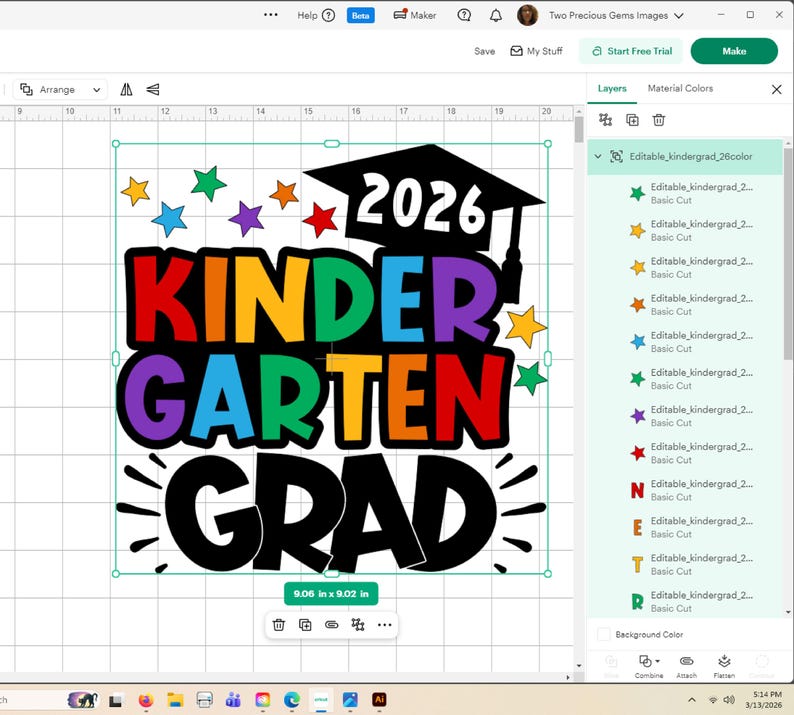The image size is (794, 715).
Task: Collapse the Editable_kindergrad_26color group chevron
Action: pyautogui.click(x=598, y=156)
